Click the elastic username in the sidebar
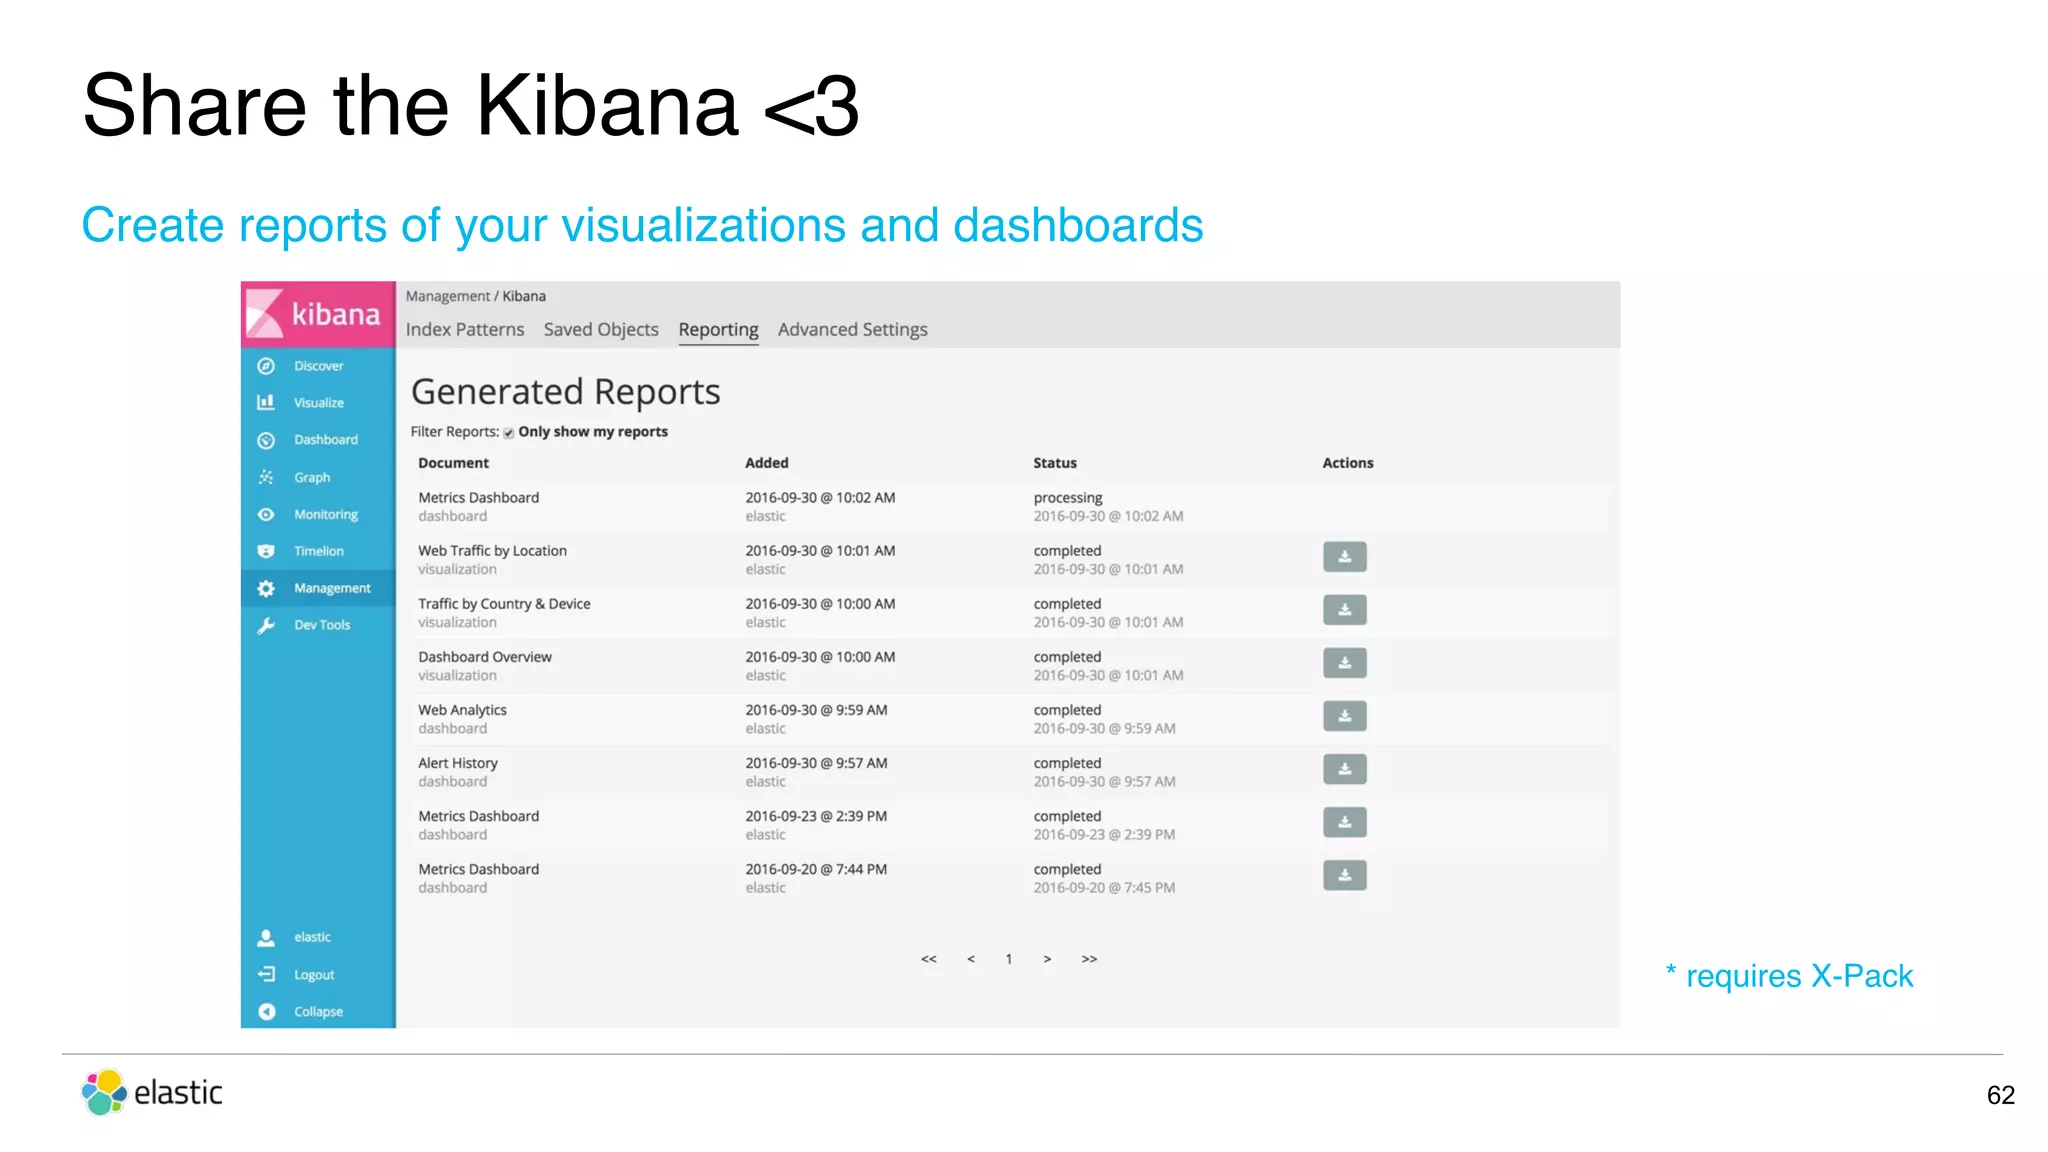The image size is (2048, 1152). tap(312, 937)
